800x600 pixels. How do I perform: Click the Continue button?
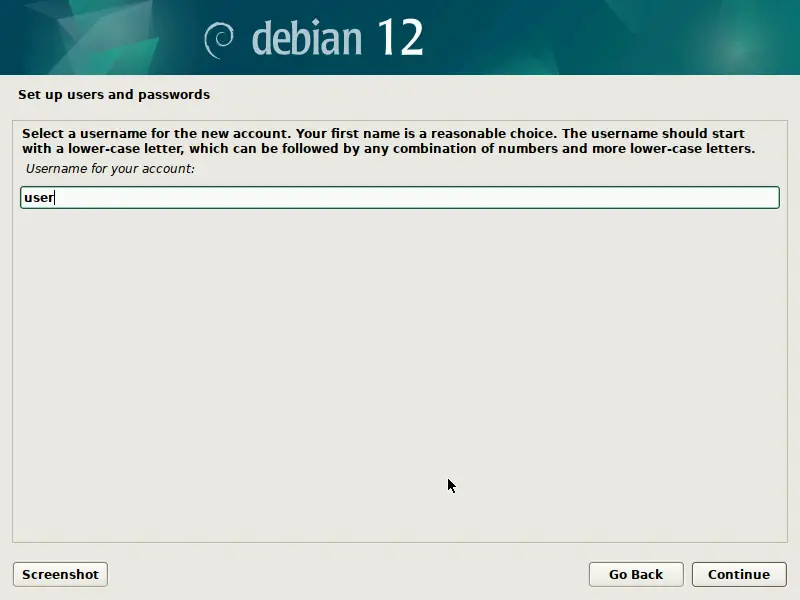[x=739, y=574]
